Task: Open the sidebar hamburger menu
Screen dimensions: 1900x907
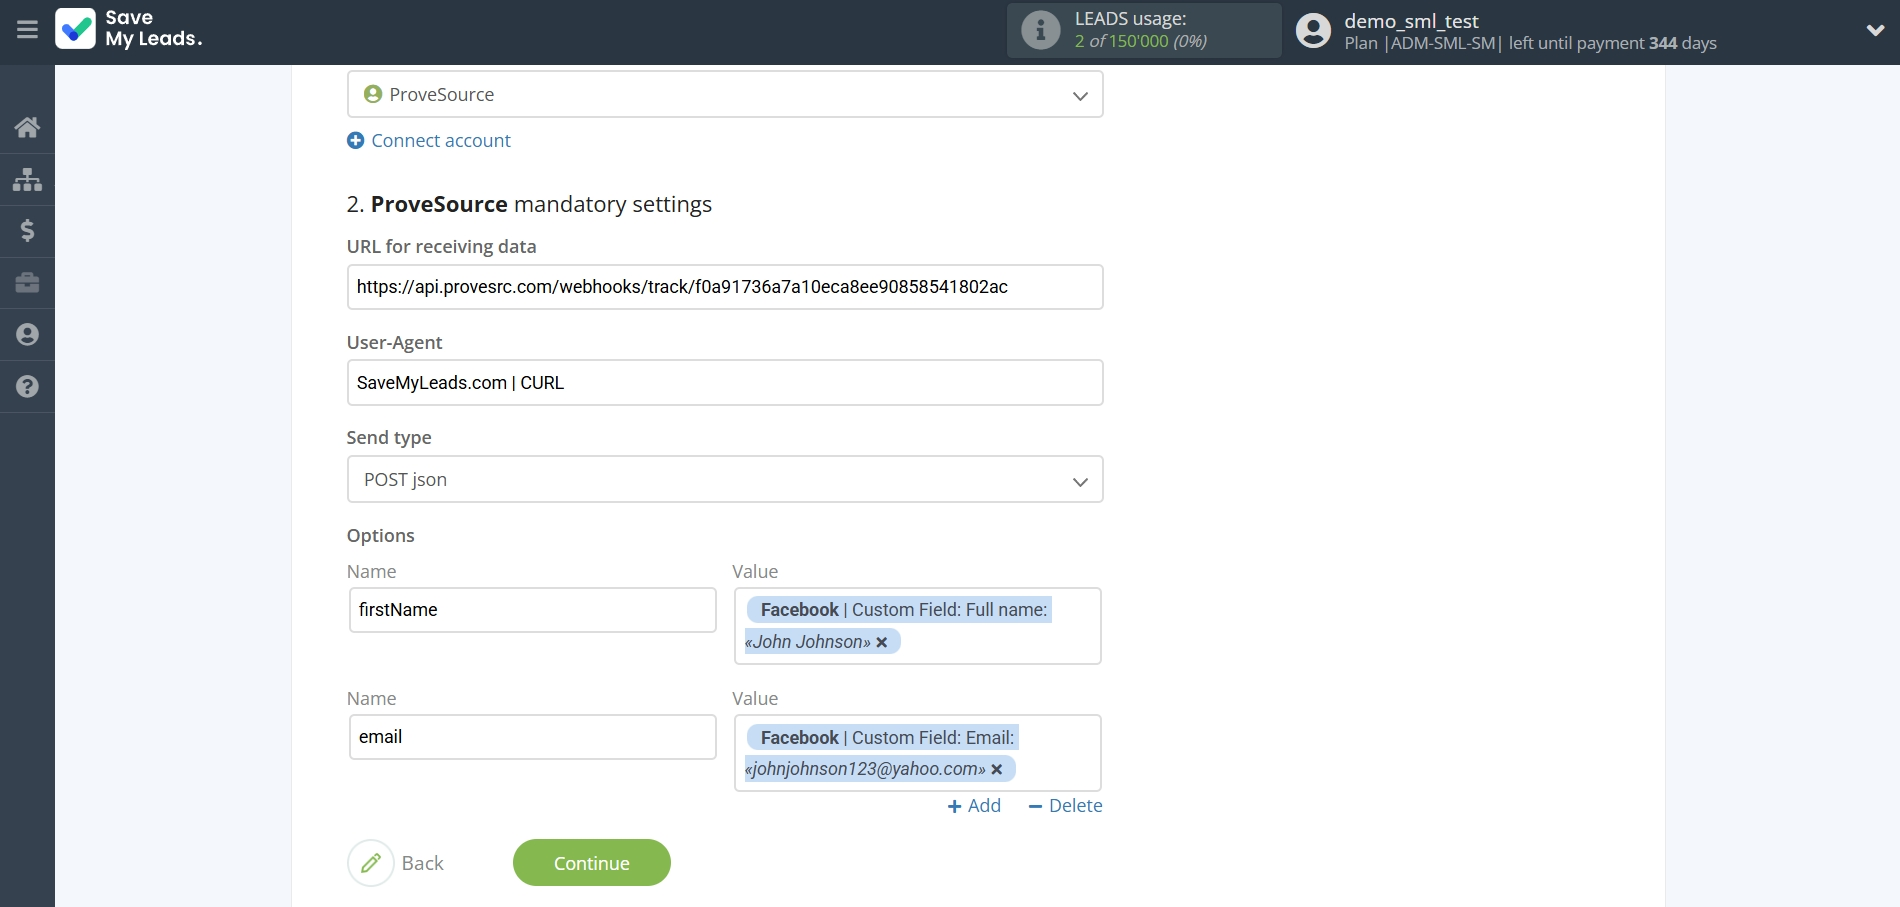Action: [27, 29]
